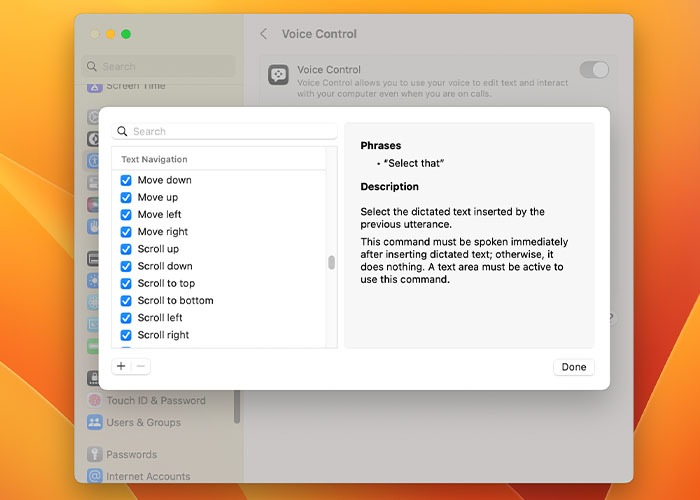This screenshot has width=700, height=500.
Task: Uncheck the Move up command
Action: (x=126, y=197)
